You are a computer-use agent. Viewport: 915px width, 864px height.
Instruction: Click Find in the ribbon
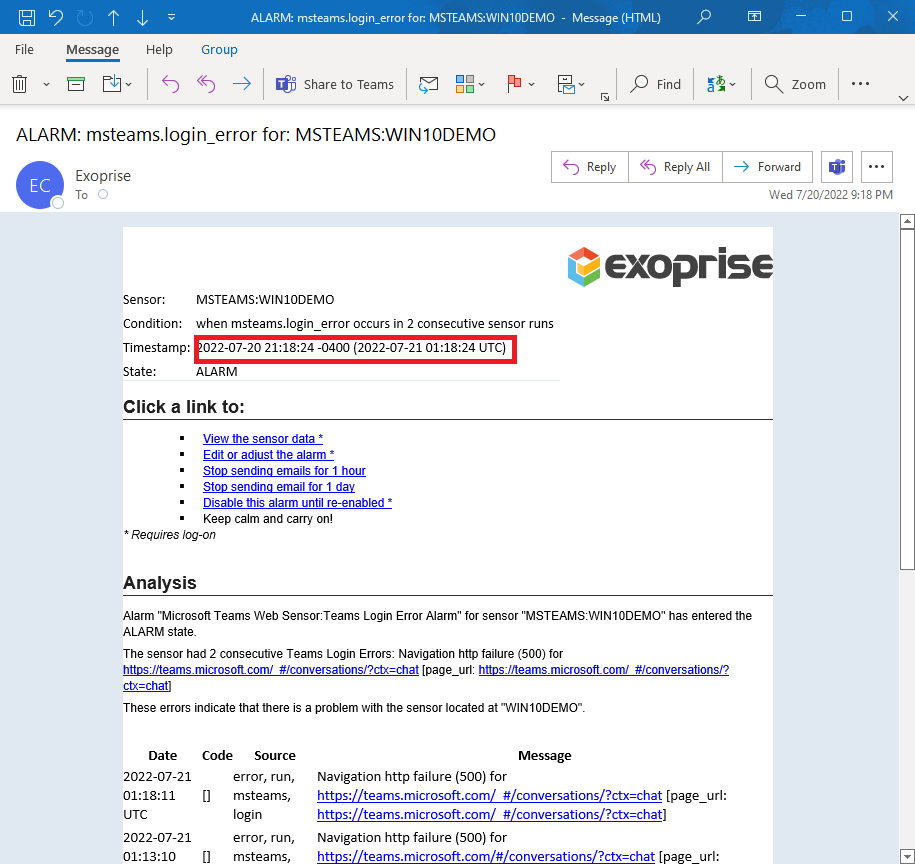tap(655, 85)
